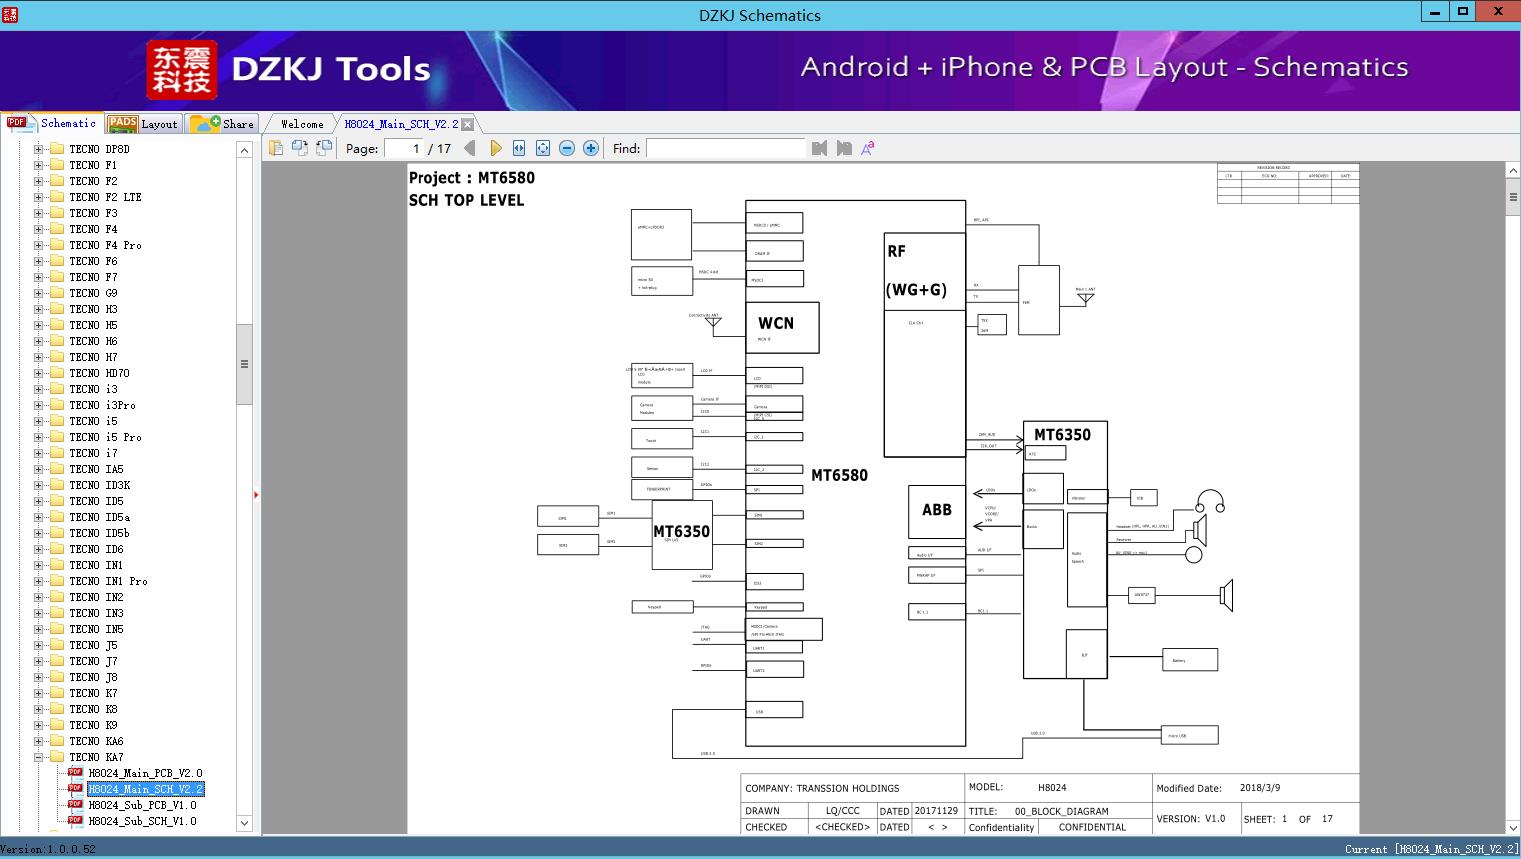Open the H8024_Sub_SCH_V1.0 PDF file

tap(142, 821)
